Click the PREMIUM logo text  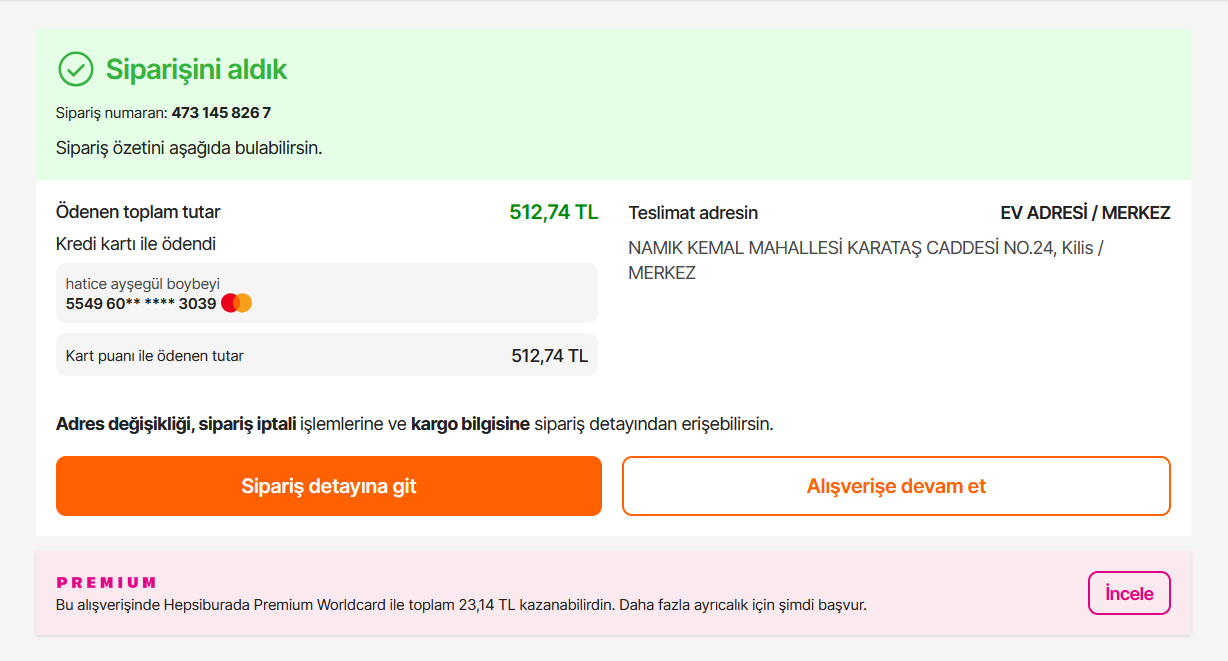107,582
